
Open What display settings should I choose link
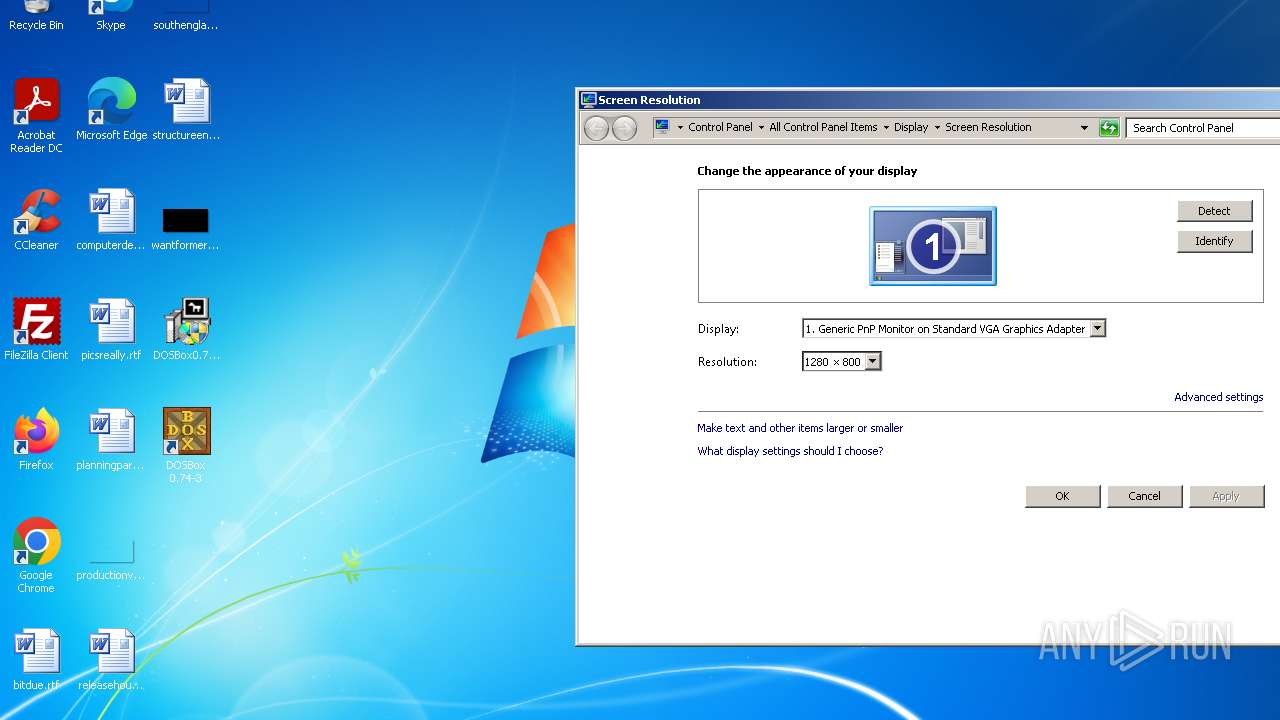pyautogui.click(x=790, y=451)
